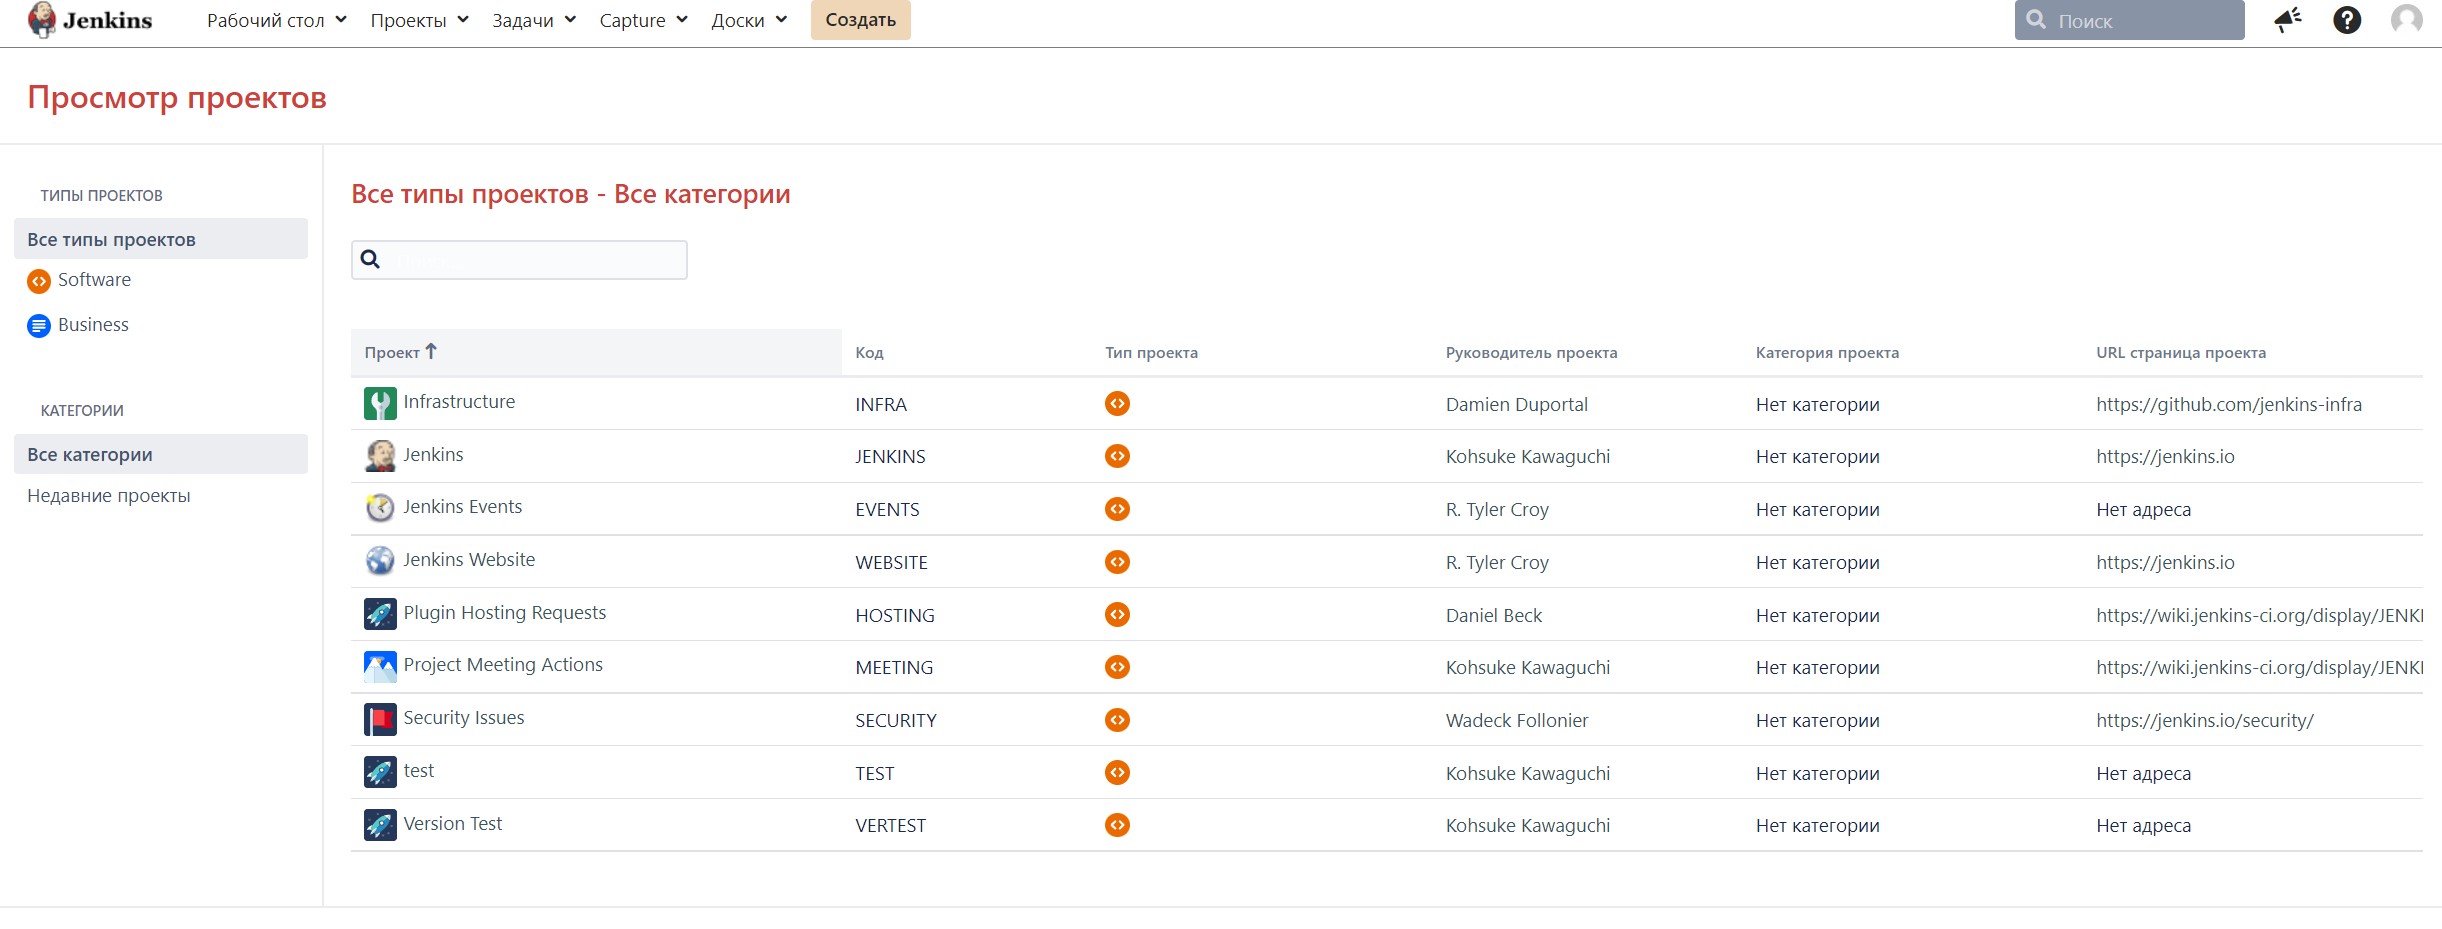Viewport: 2442px width, 929px height.
Task: Show Недавние проекты category
Action: [x=109, y=496]
